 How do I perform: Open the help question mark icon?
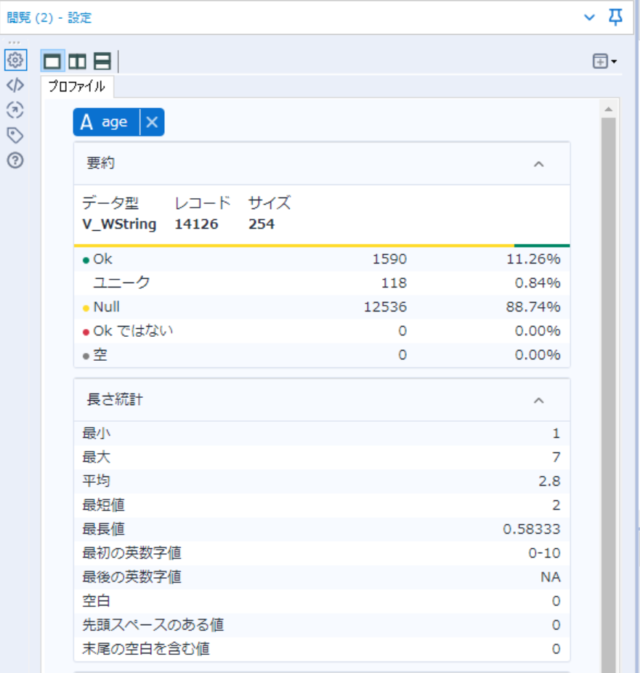tap(15, 161)
